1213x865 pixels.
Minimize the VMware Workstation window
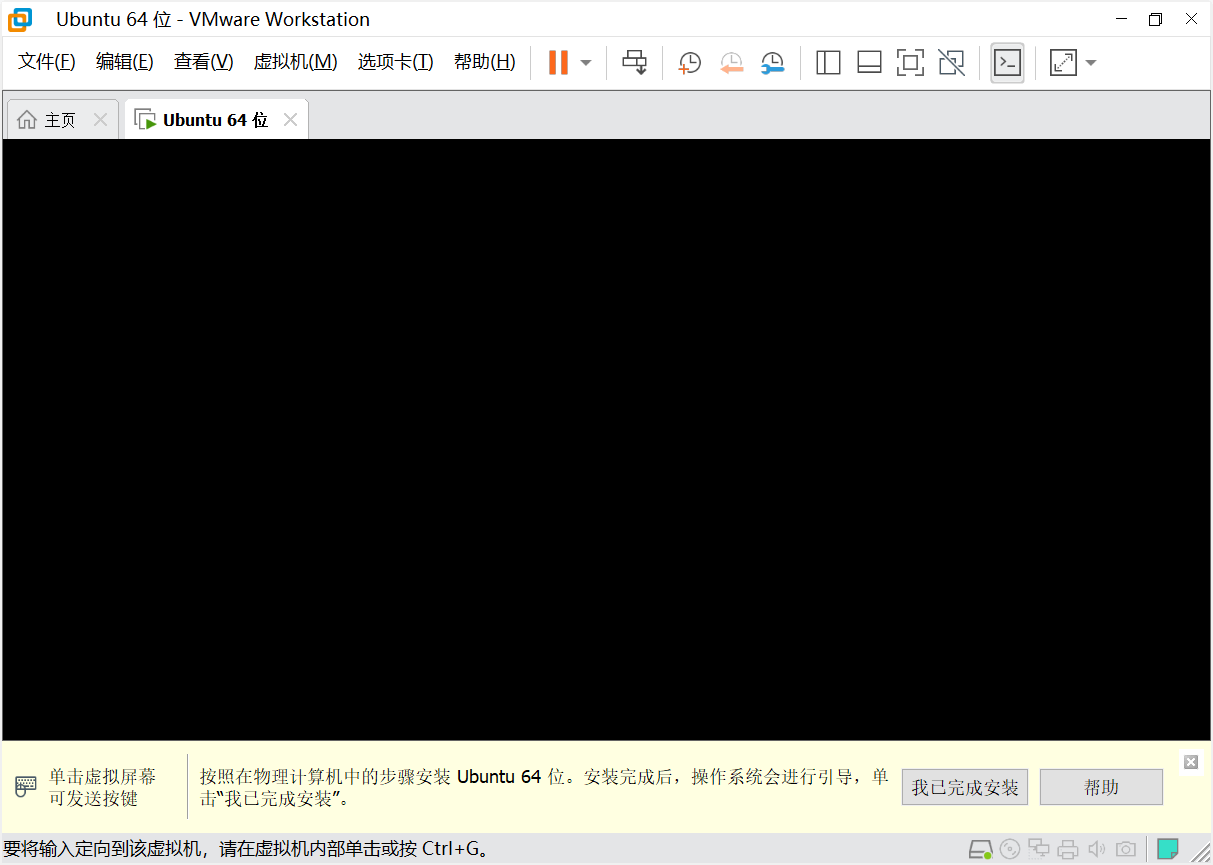point(1119,19)
